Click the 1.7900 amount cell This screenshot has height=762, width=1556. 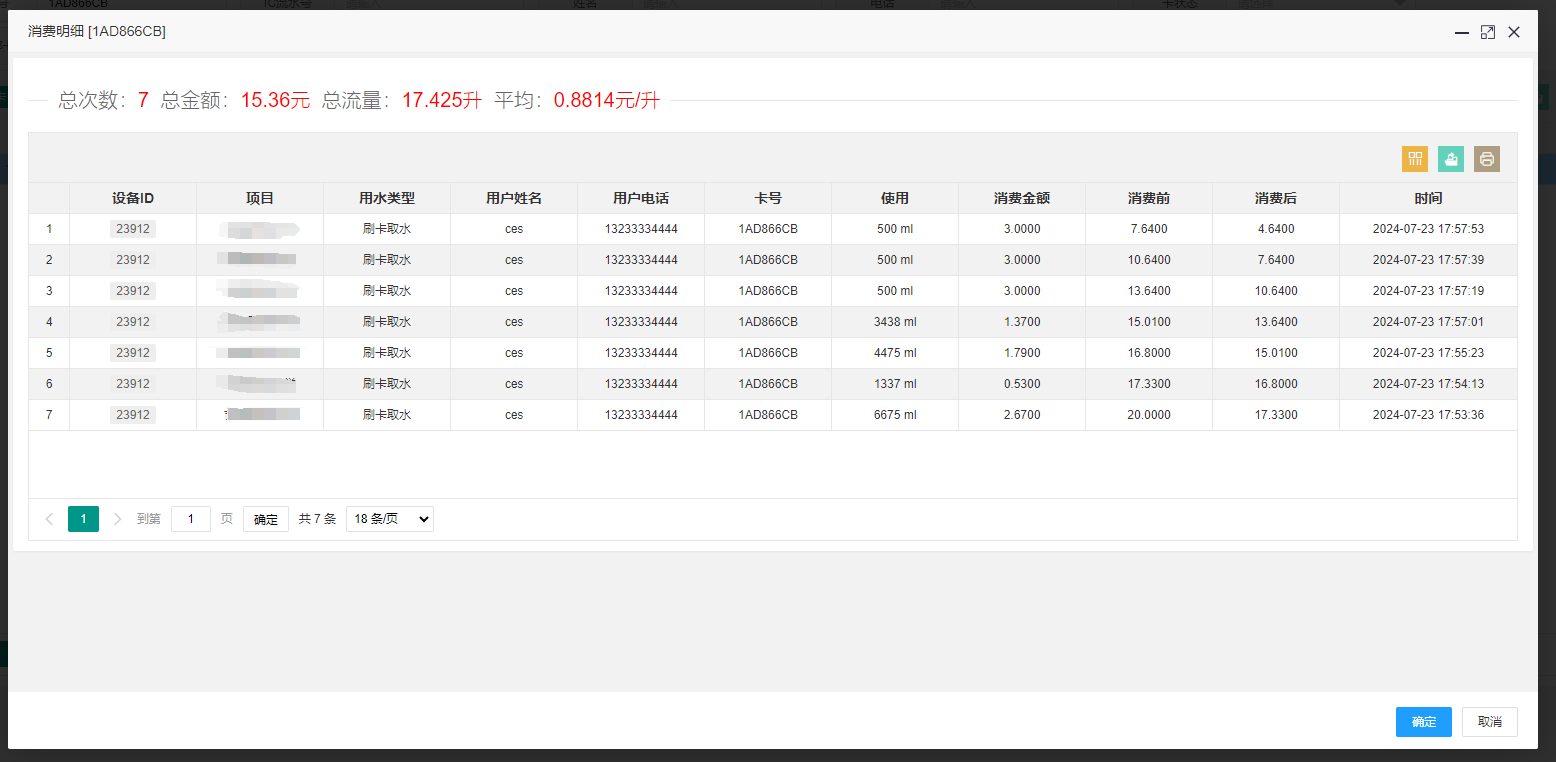(1022, 353)
